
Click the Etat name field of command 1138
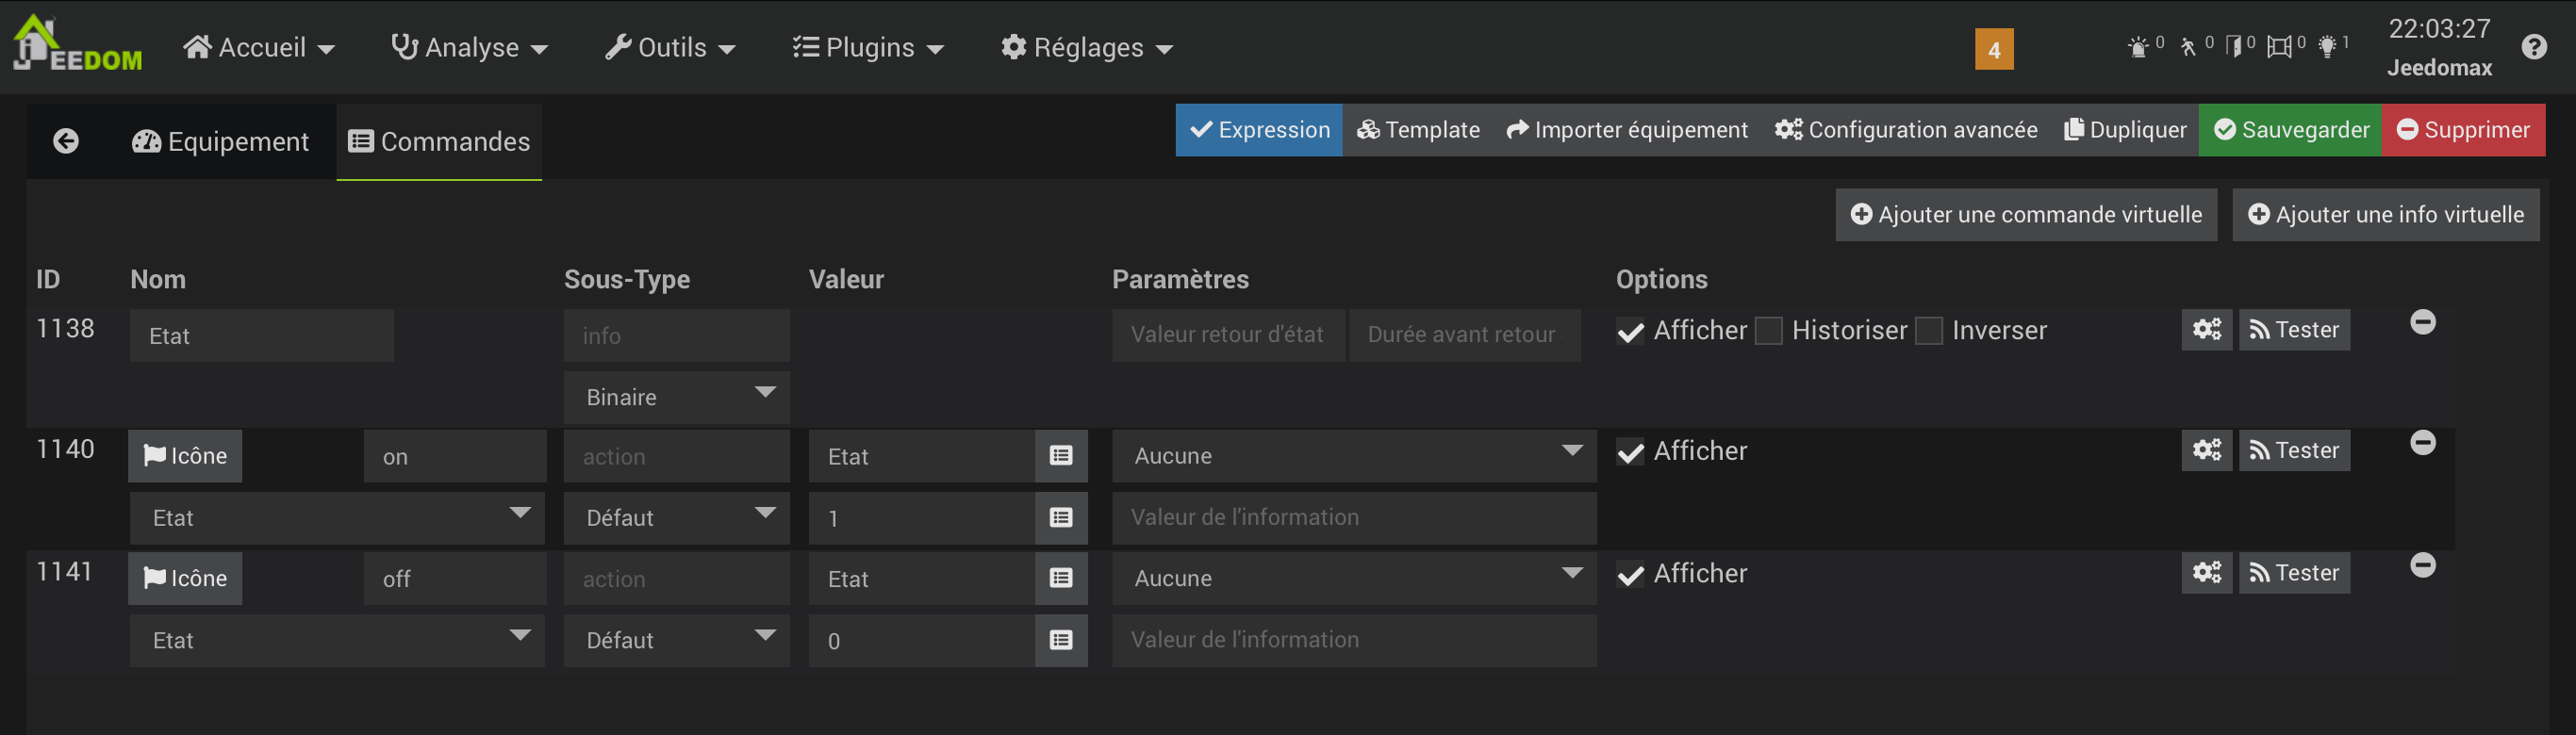(262, 335)
